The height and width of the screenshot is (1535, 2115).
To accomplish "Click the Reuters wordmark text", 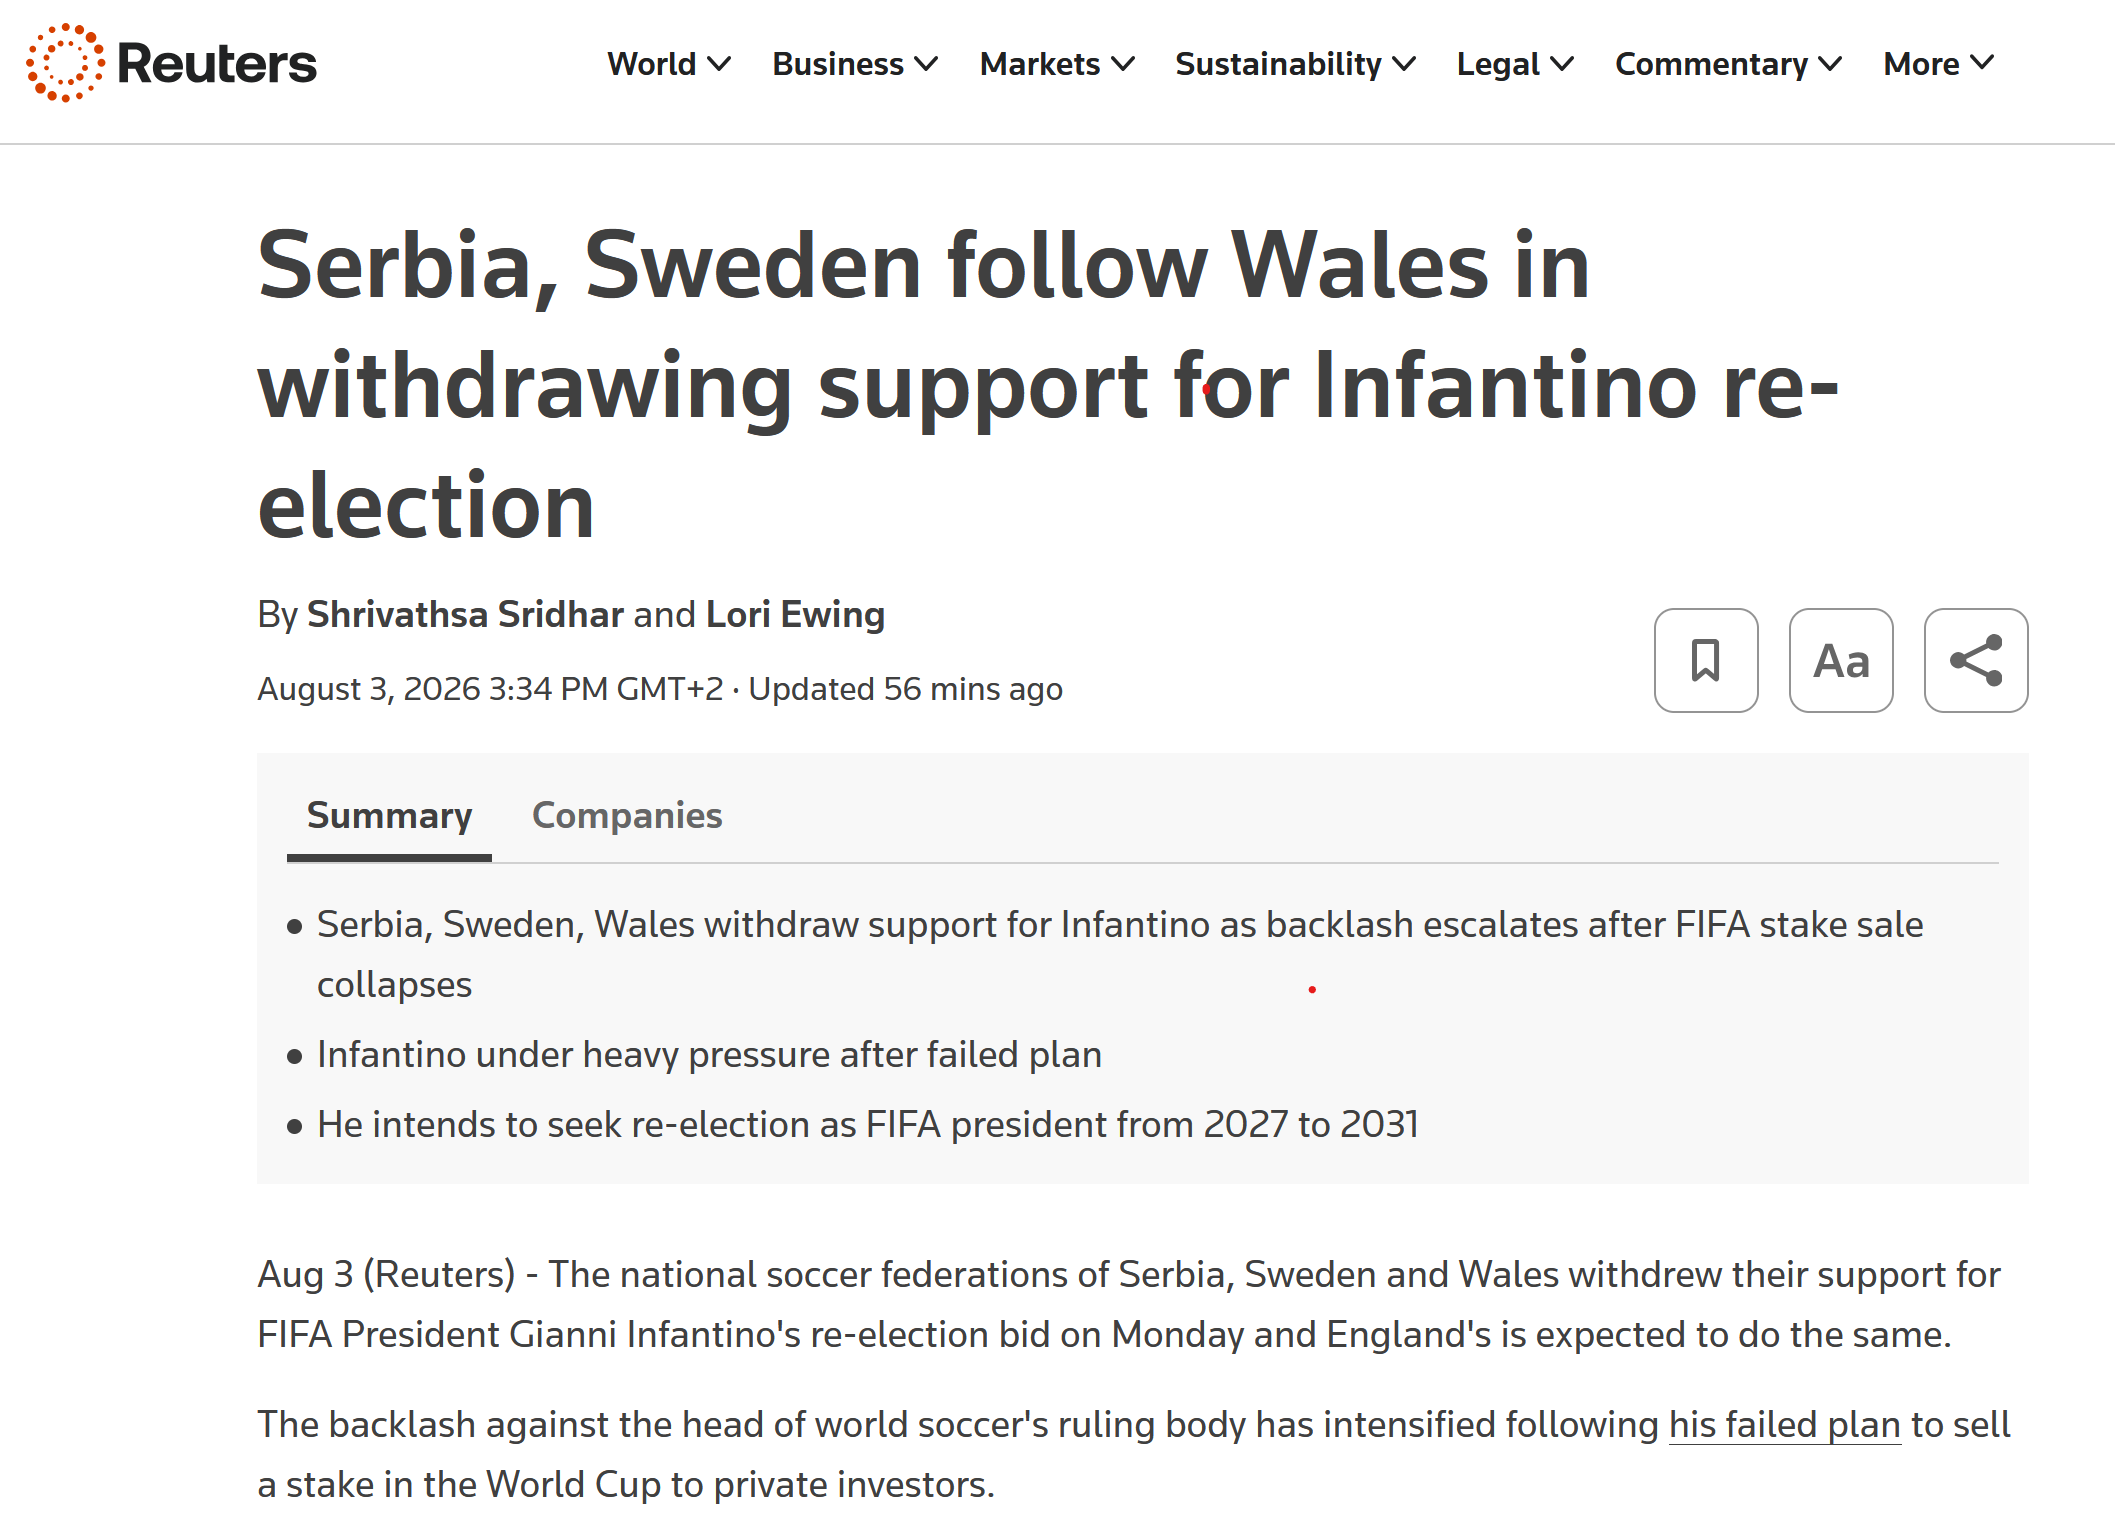I will 217,64.
